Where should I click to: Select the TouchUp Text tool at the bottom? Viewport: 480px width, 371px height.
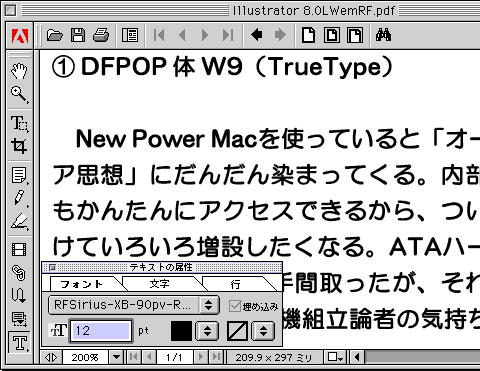tap(19, 343)
